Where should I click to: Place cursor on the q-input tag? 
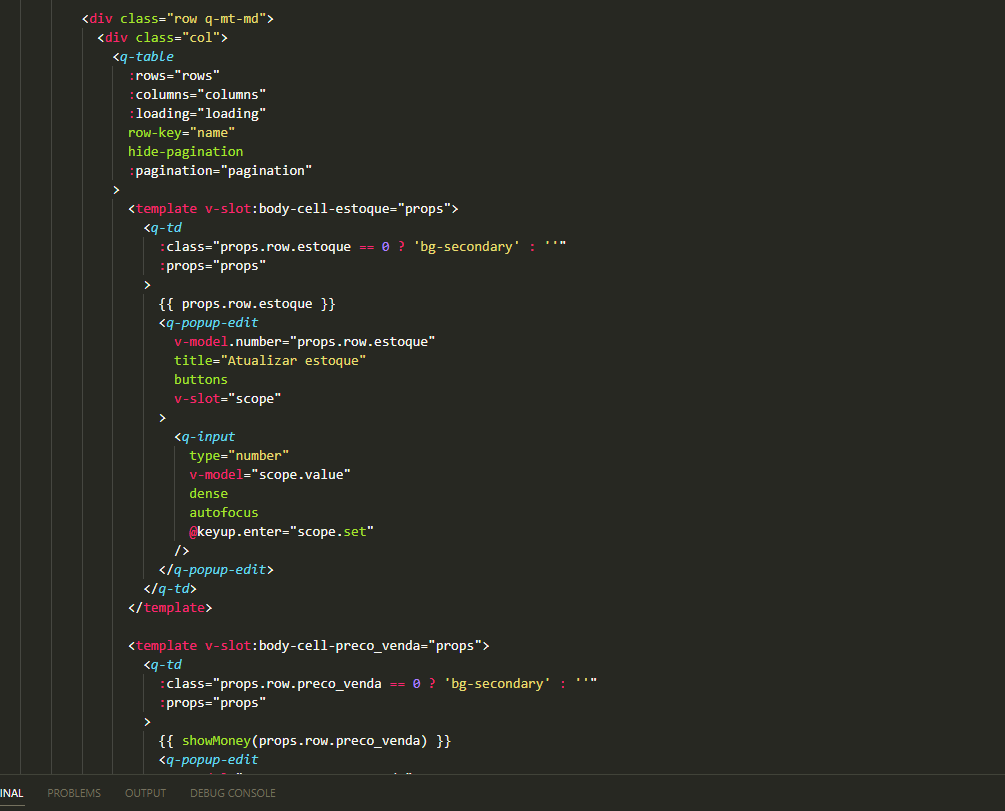pyautogui.click(x=207, y=436)
